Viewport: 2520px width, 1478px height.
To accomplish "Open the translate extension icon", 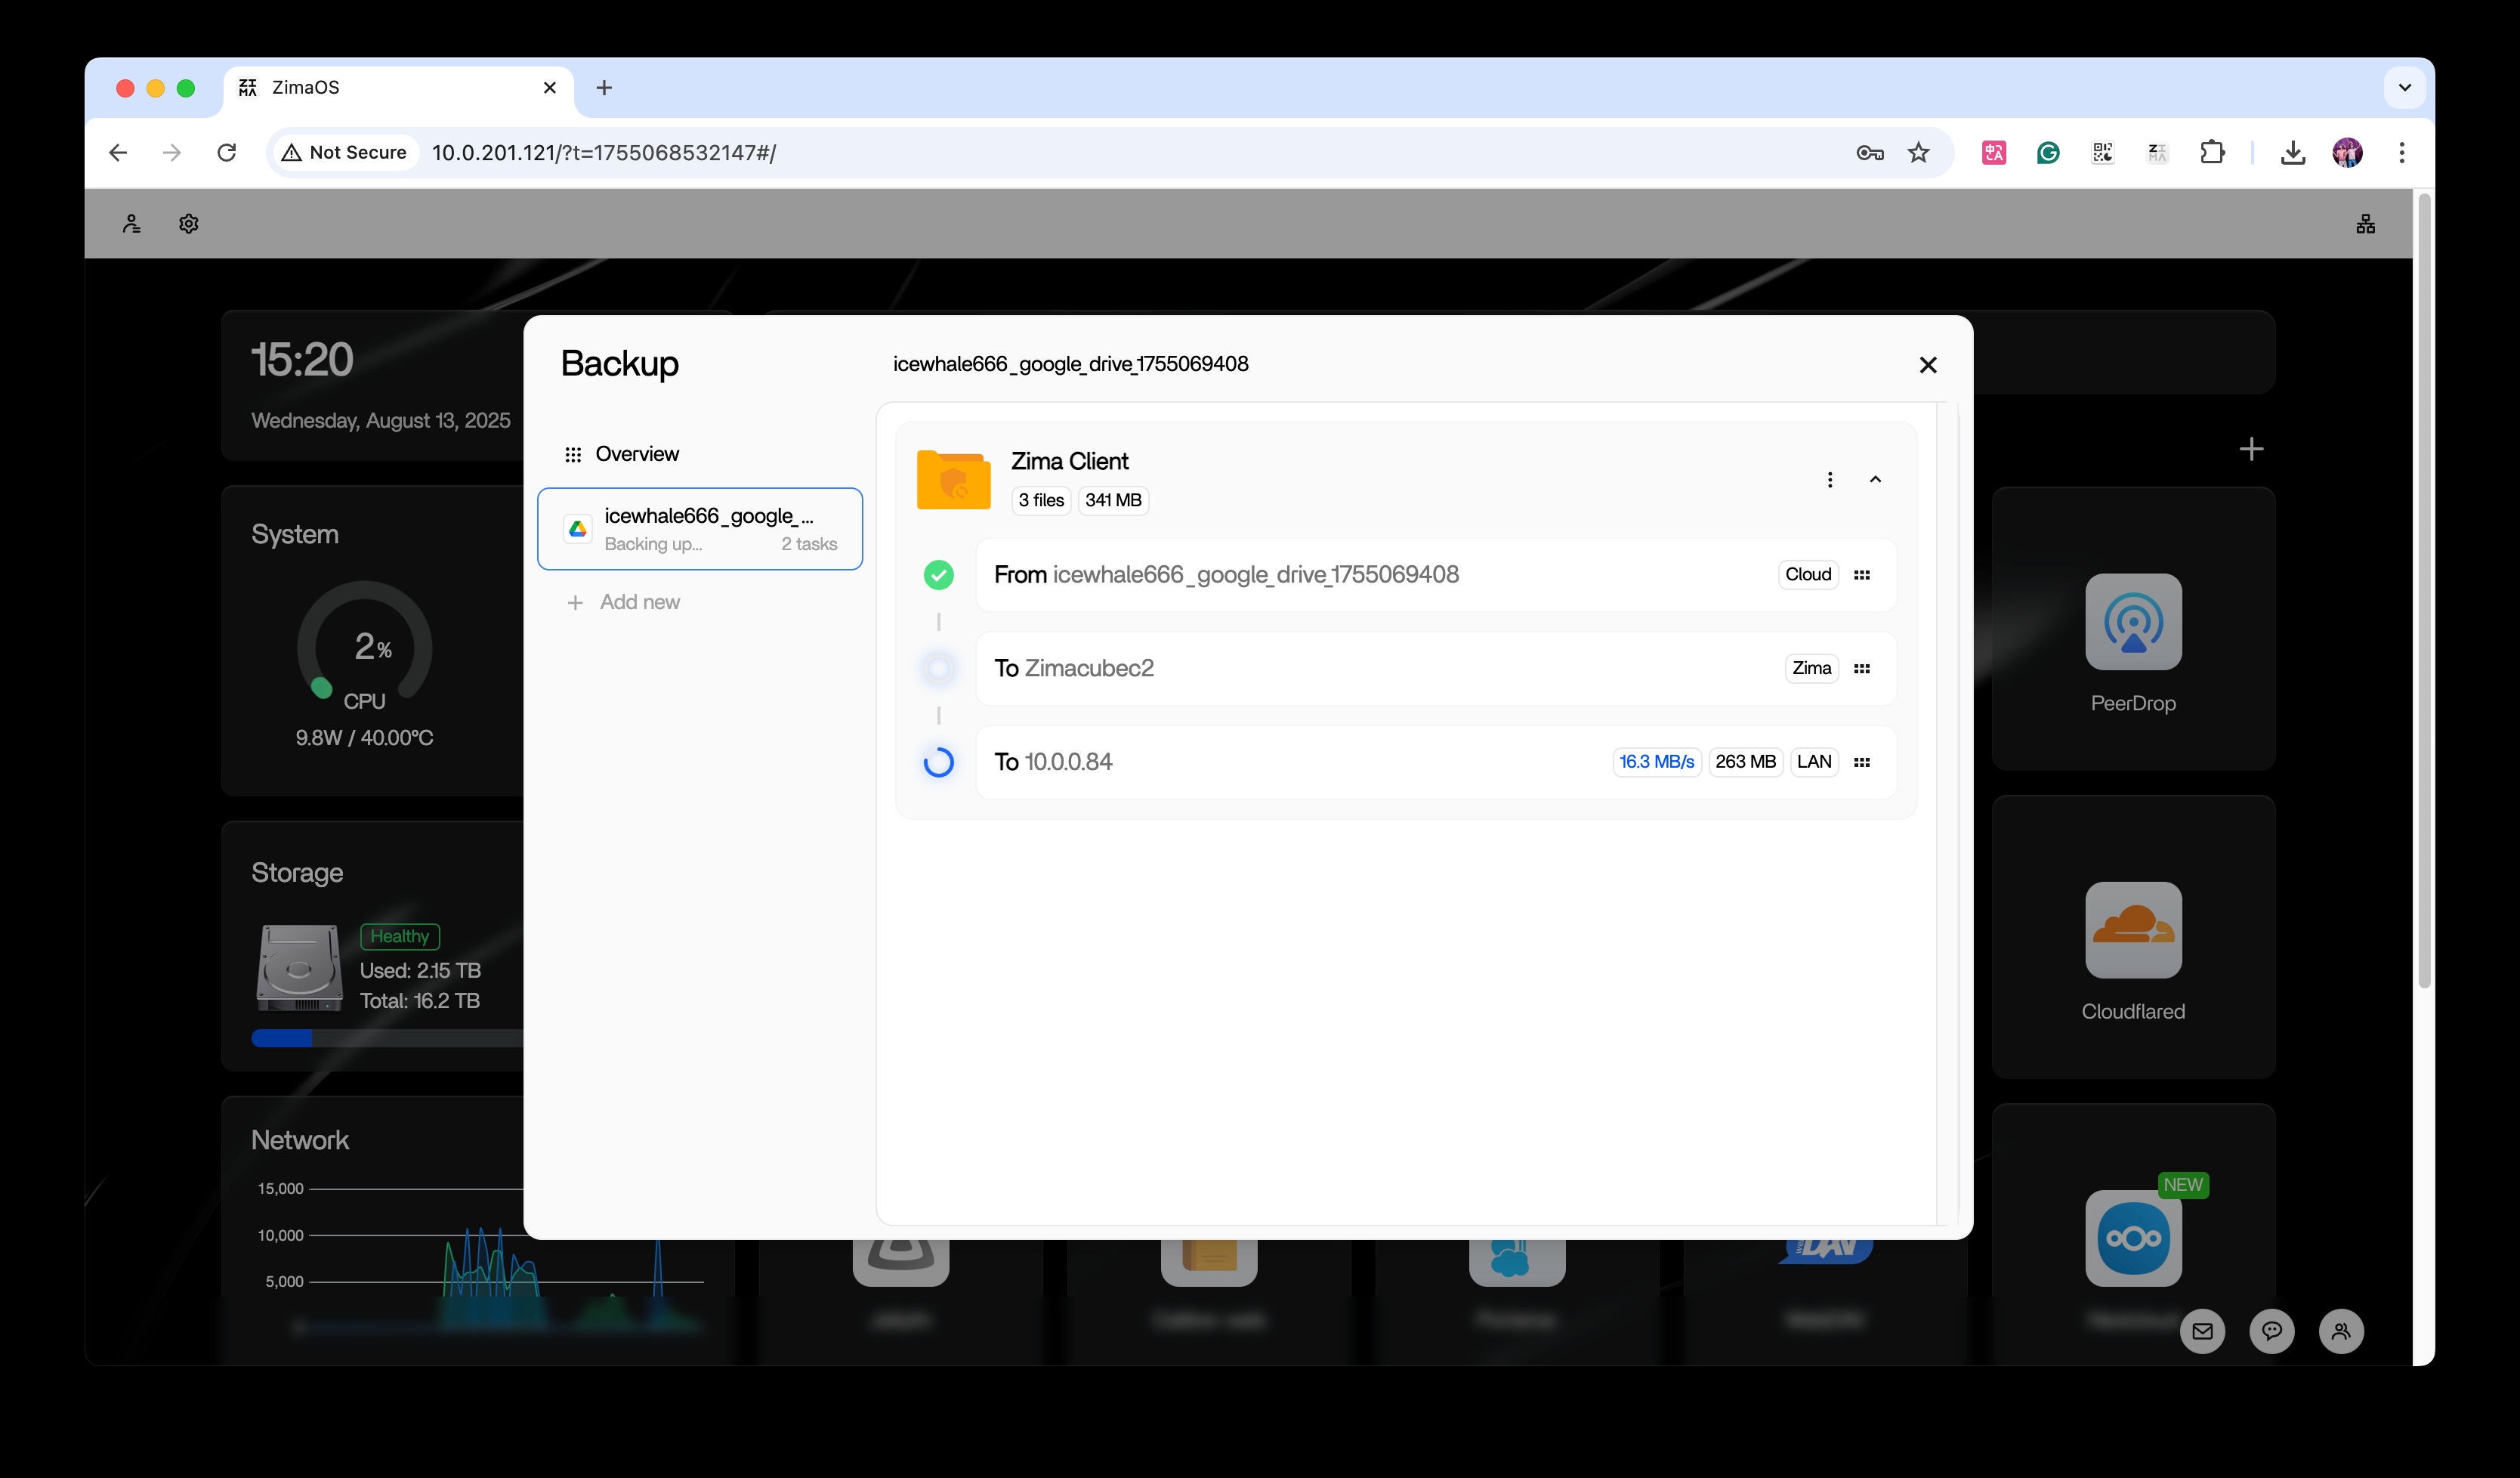I will click(x=1994, y=153).
